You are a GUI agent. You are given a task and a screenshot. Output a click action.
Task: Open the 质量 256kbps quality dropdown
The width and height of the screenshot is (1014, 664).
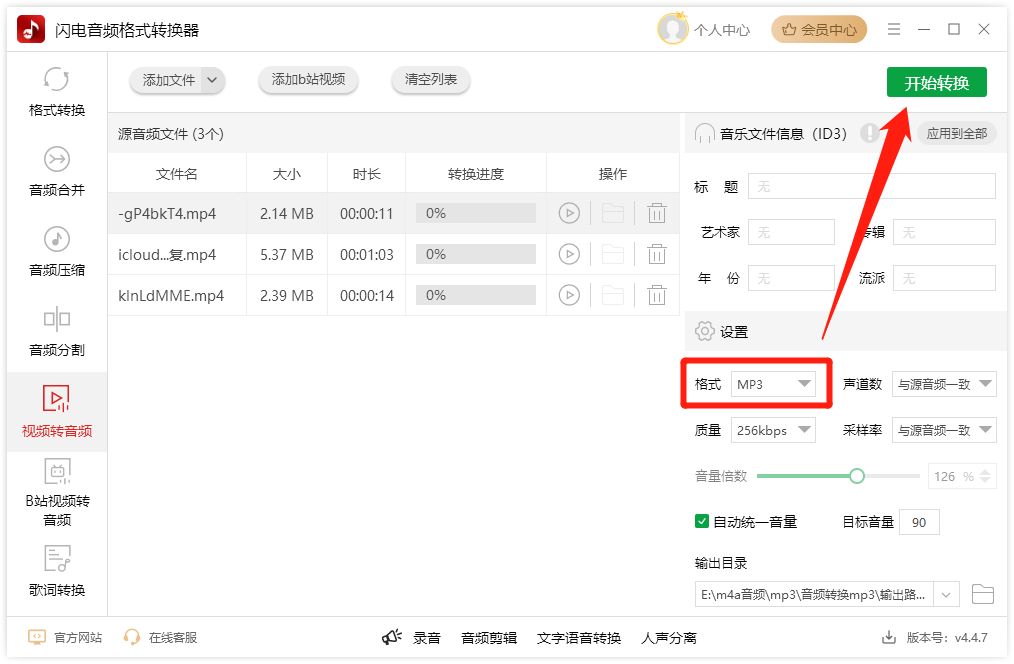(x=773, y=430)
